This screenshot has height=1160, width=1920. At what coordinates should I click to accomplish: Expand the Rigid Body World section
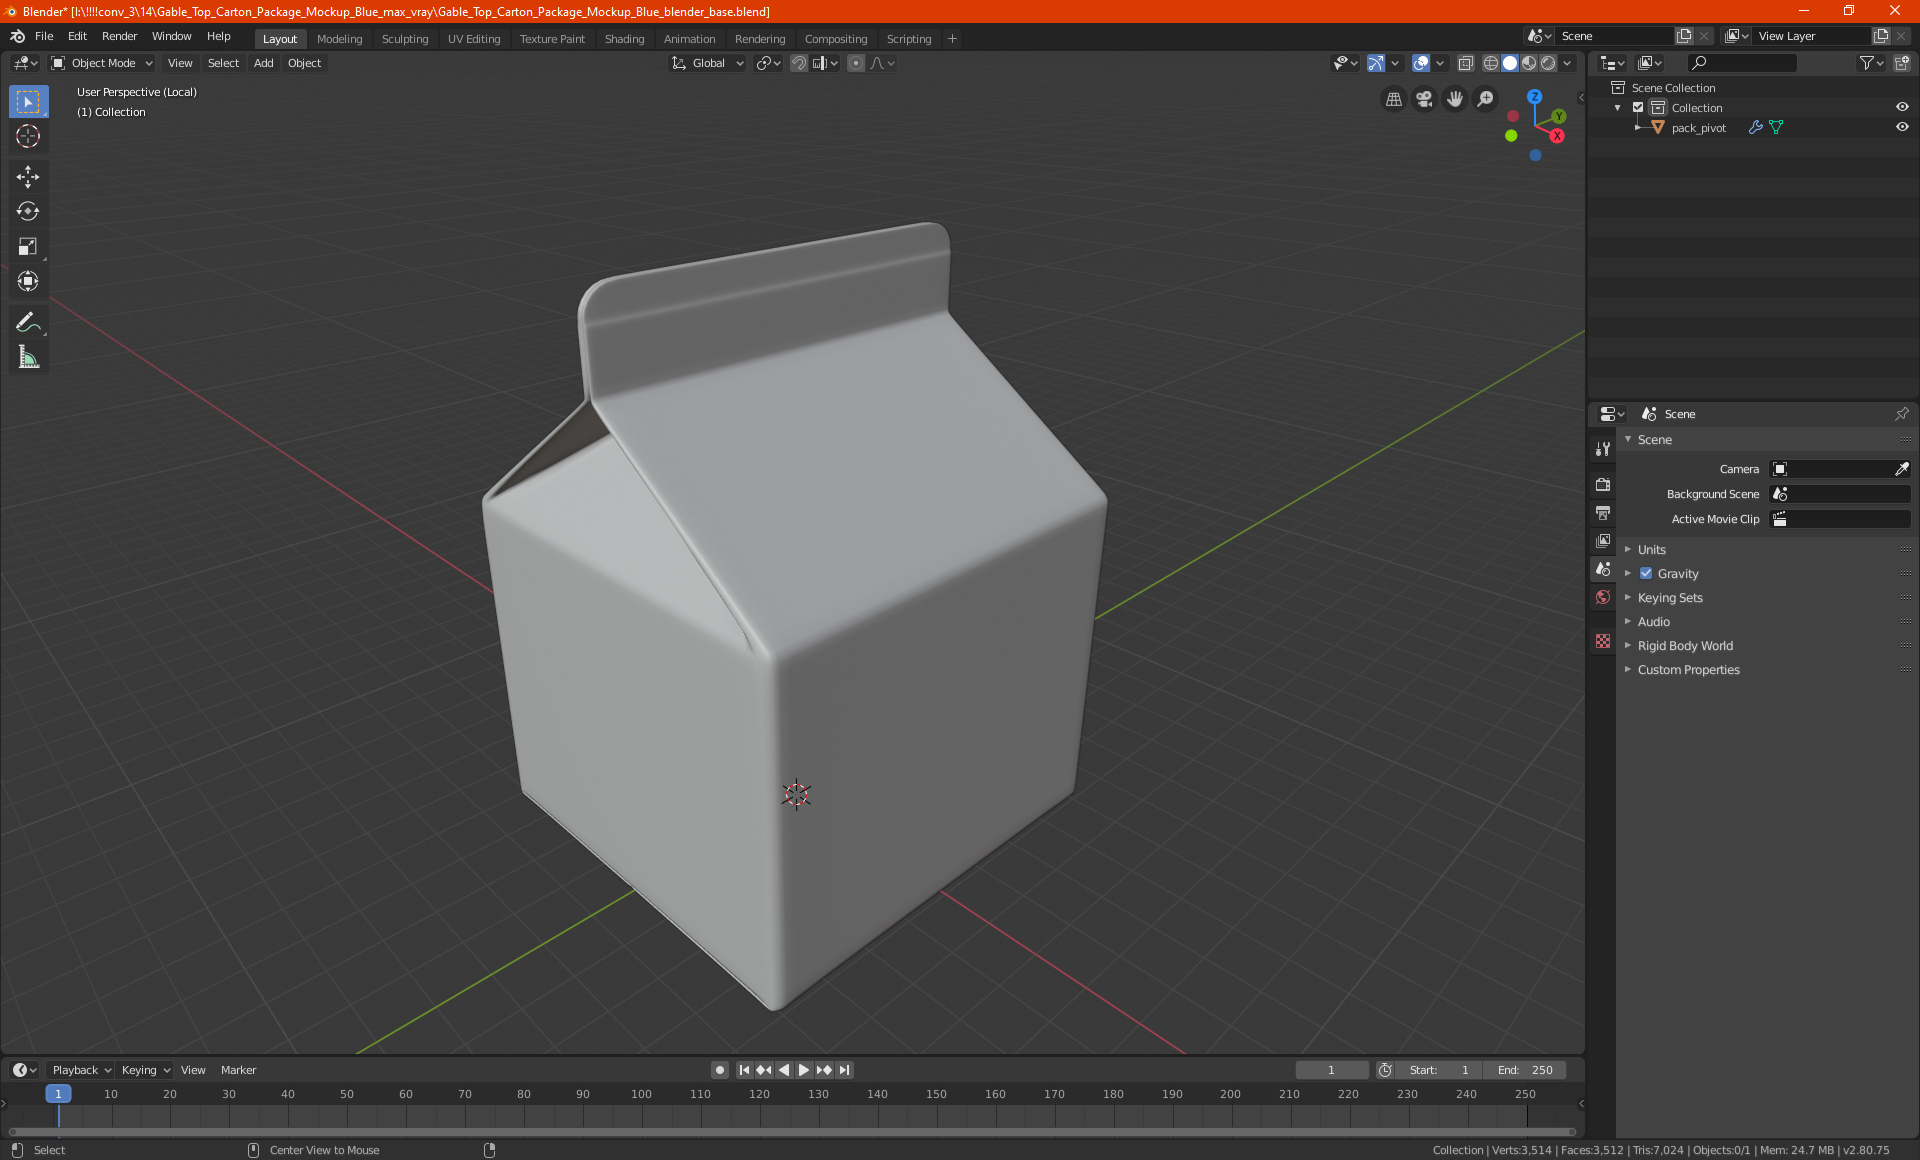[x=1685, y=646]
